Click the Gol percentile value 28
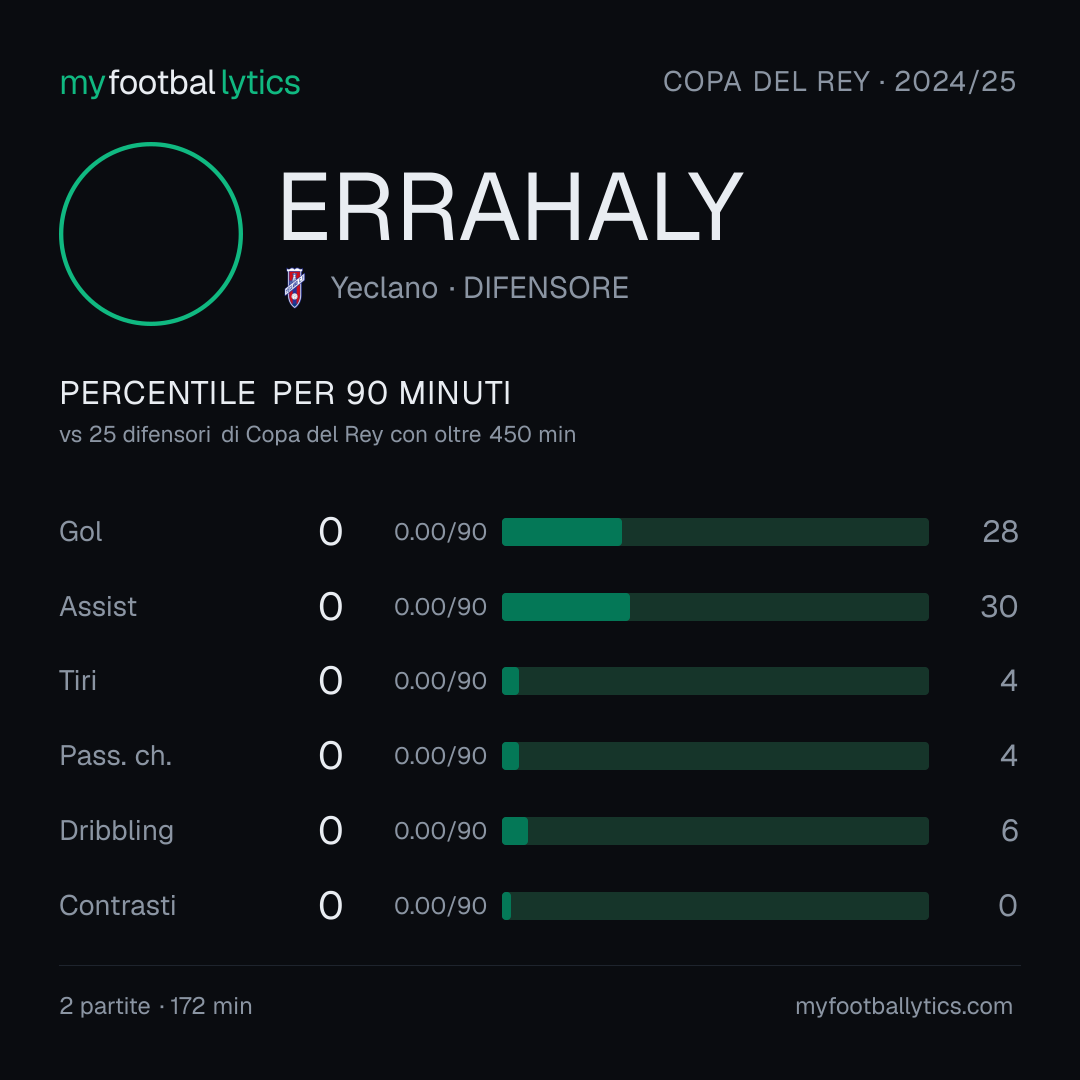 (1000, 532)
